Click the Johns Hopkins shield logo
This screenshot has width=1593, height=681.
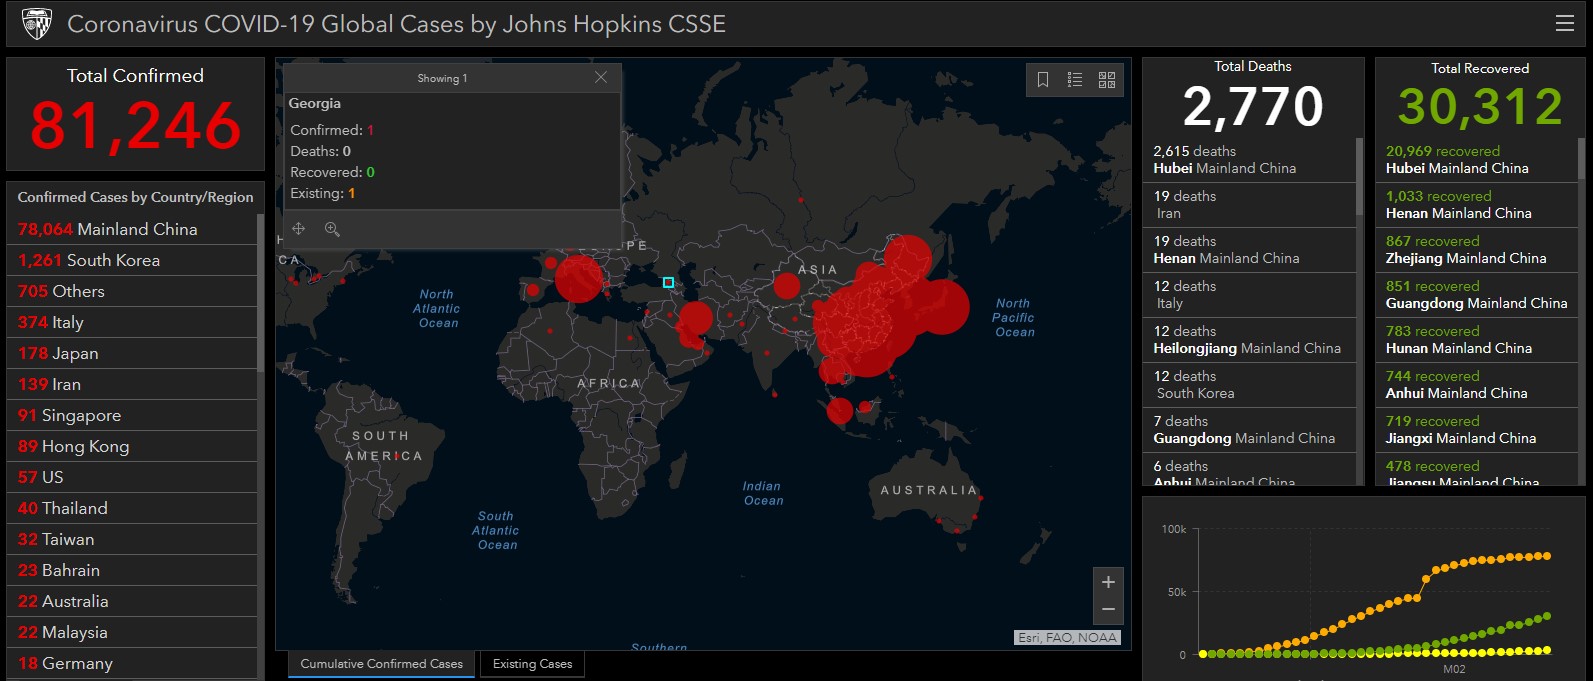point(37,23)
